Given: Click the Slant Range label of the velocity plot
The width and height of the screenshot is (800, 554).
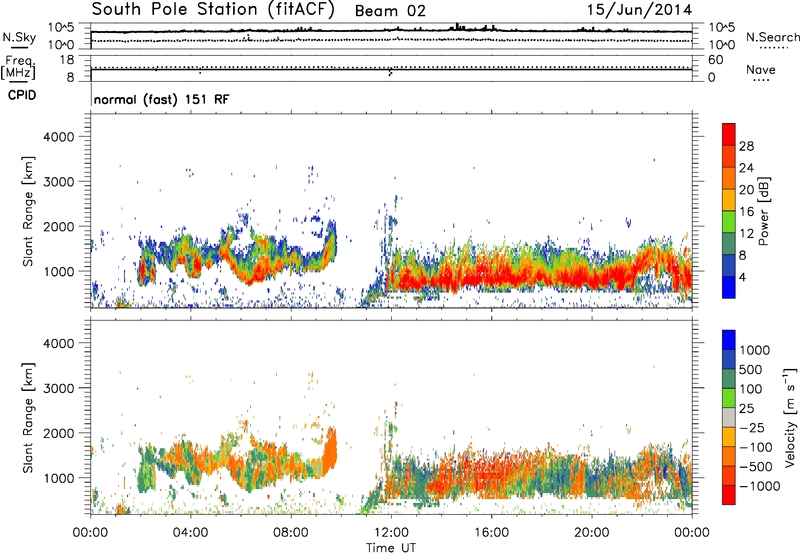Looking at the screenshot, I should [x=28, y=417].
